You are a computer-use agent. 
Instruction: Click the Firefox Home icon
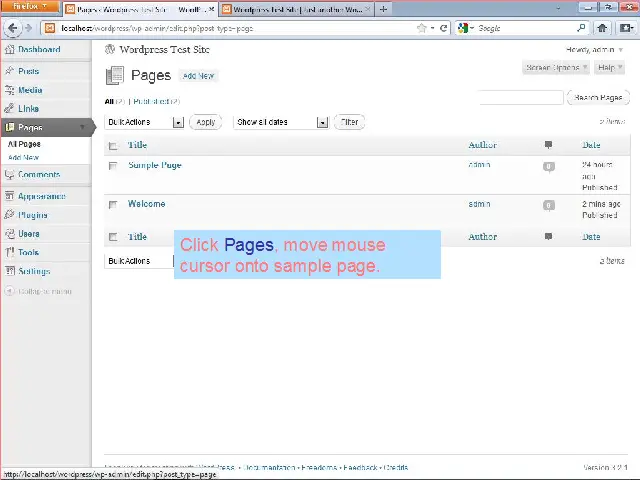coord(602,28)
